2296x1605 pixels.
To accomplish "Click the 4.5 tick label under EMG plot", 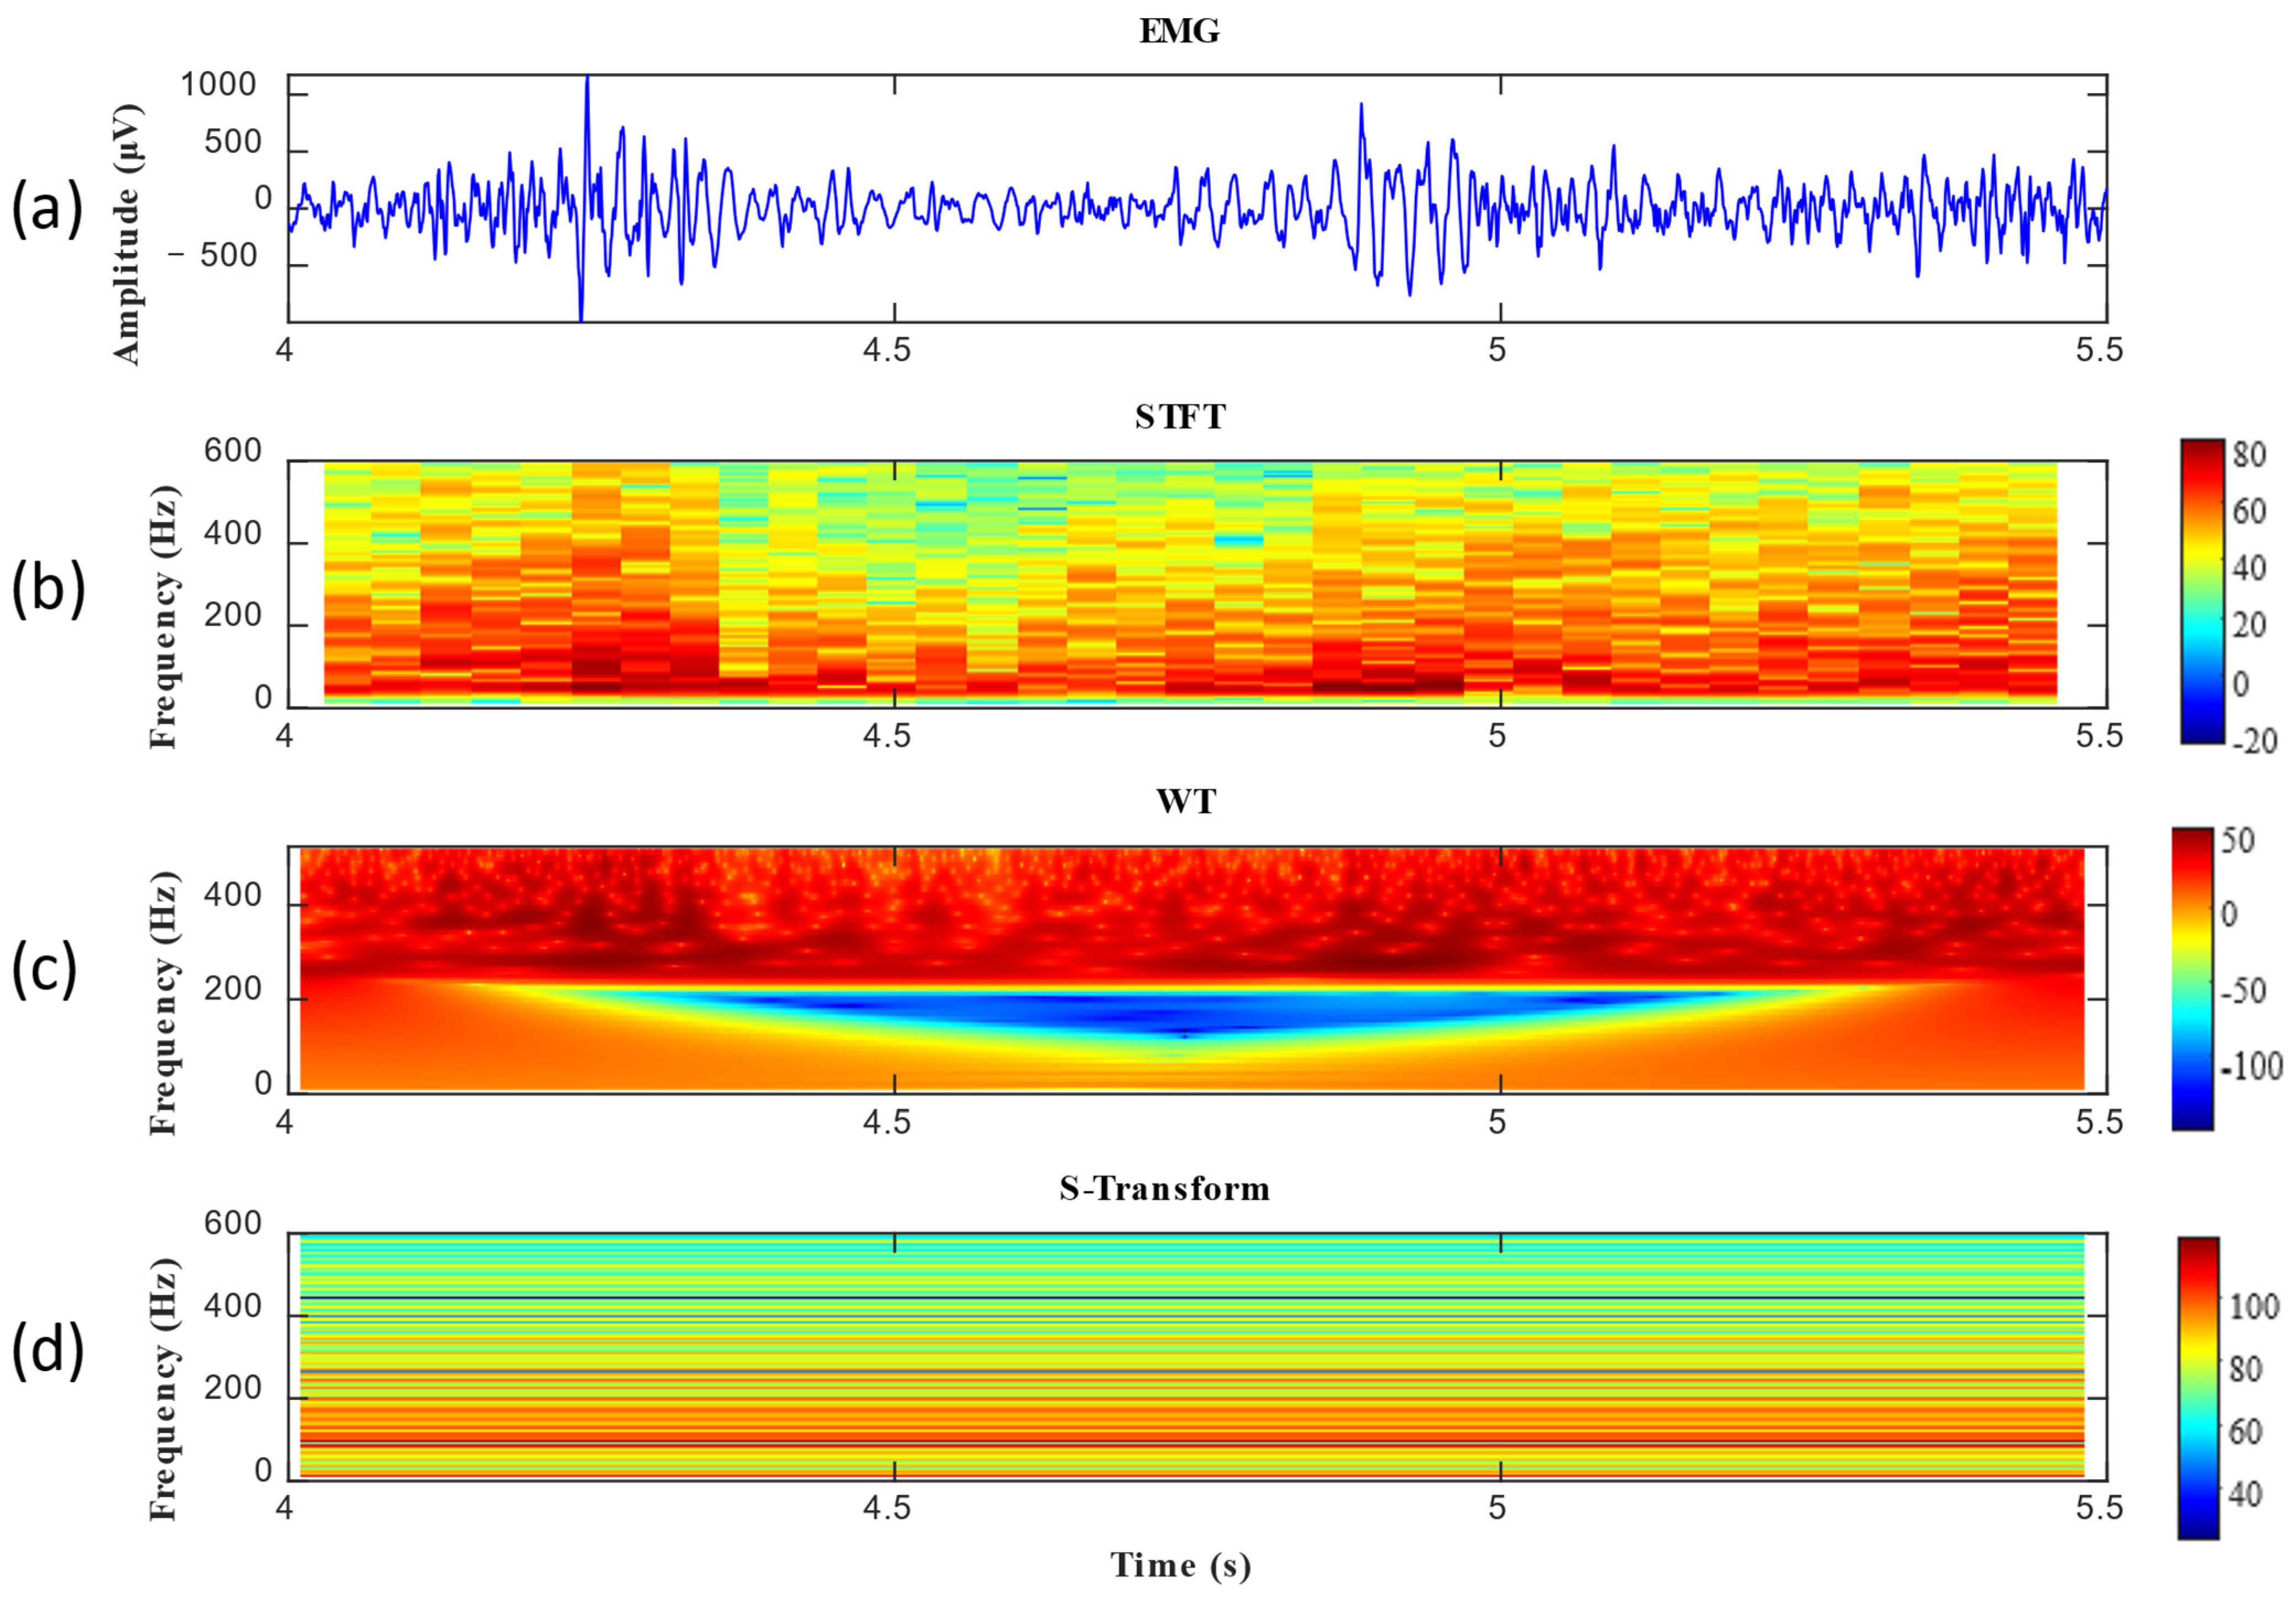I will (887, 350).
